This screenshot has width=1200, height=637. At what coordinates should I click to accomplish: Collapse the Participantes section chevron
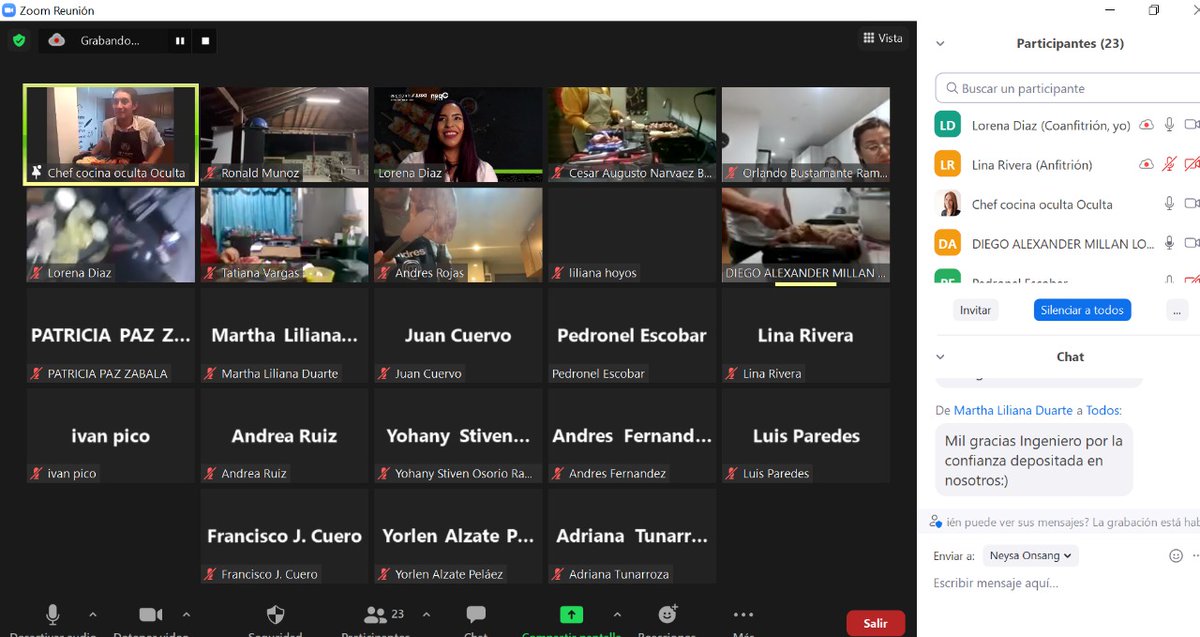pos(939,43)
